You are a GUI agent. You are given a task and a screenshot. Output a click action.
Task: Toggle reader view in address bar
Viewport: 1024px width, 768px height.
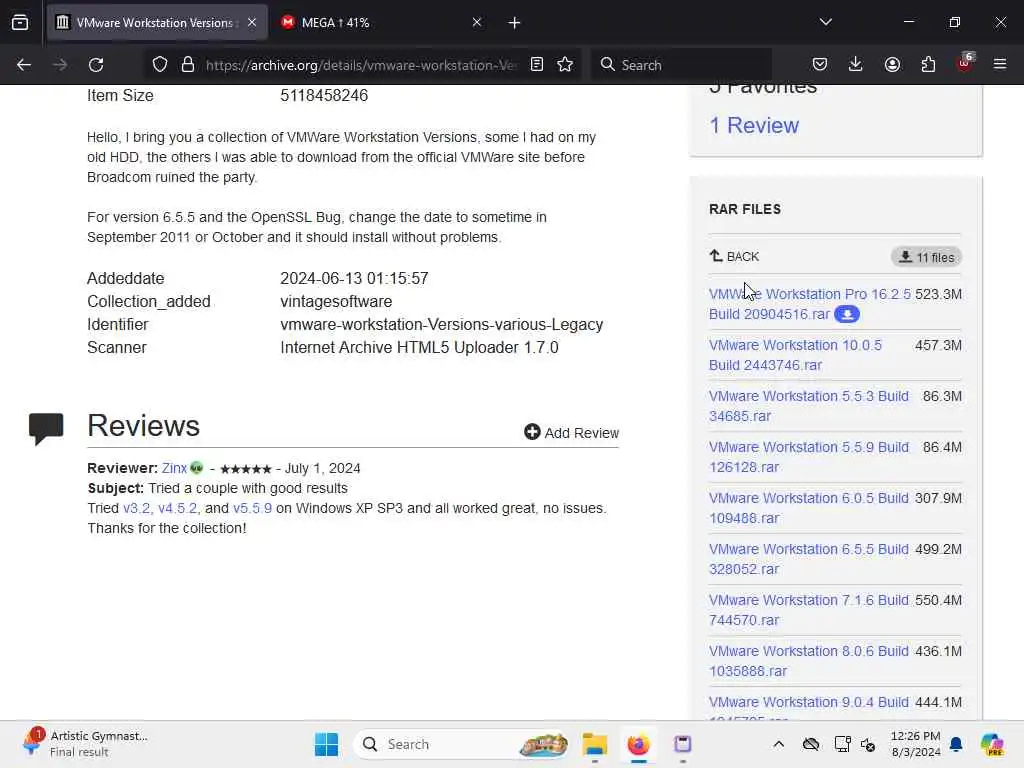[537, 65]
